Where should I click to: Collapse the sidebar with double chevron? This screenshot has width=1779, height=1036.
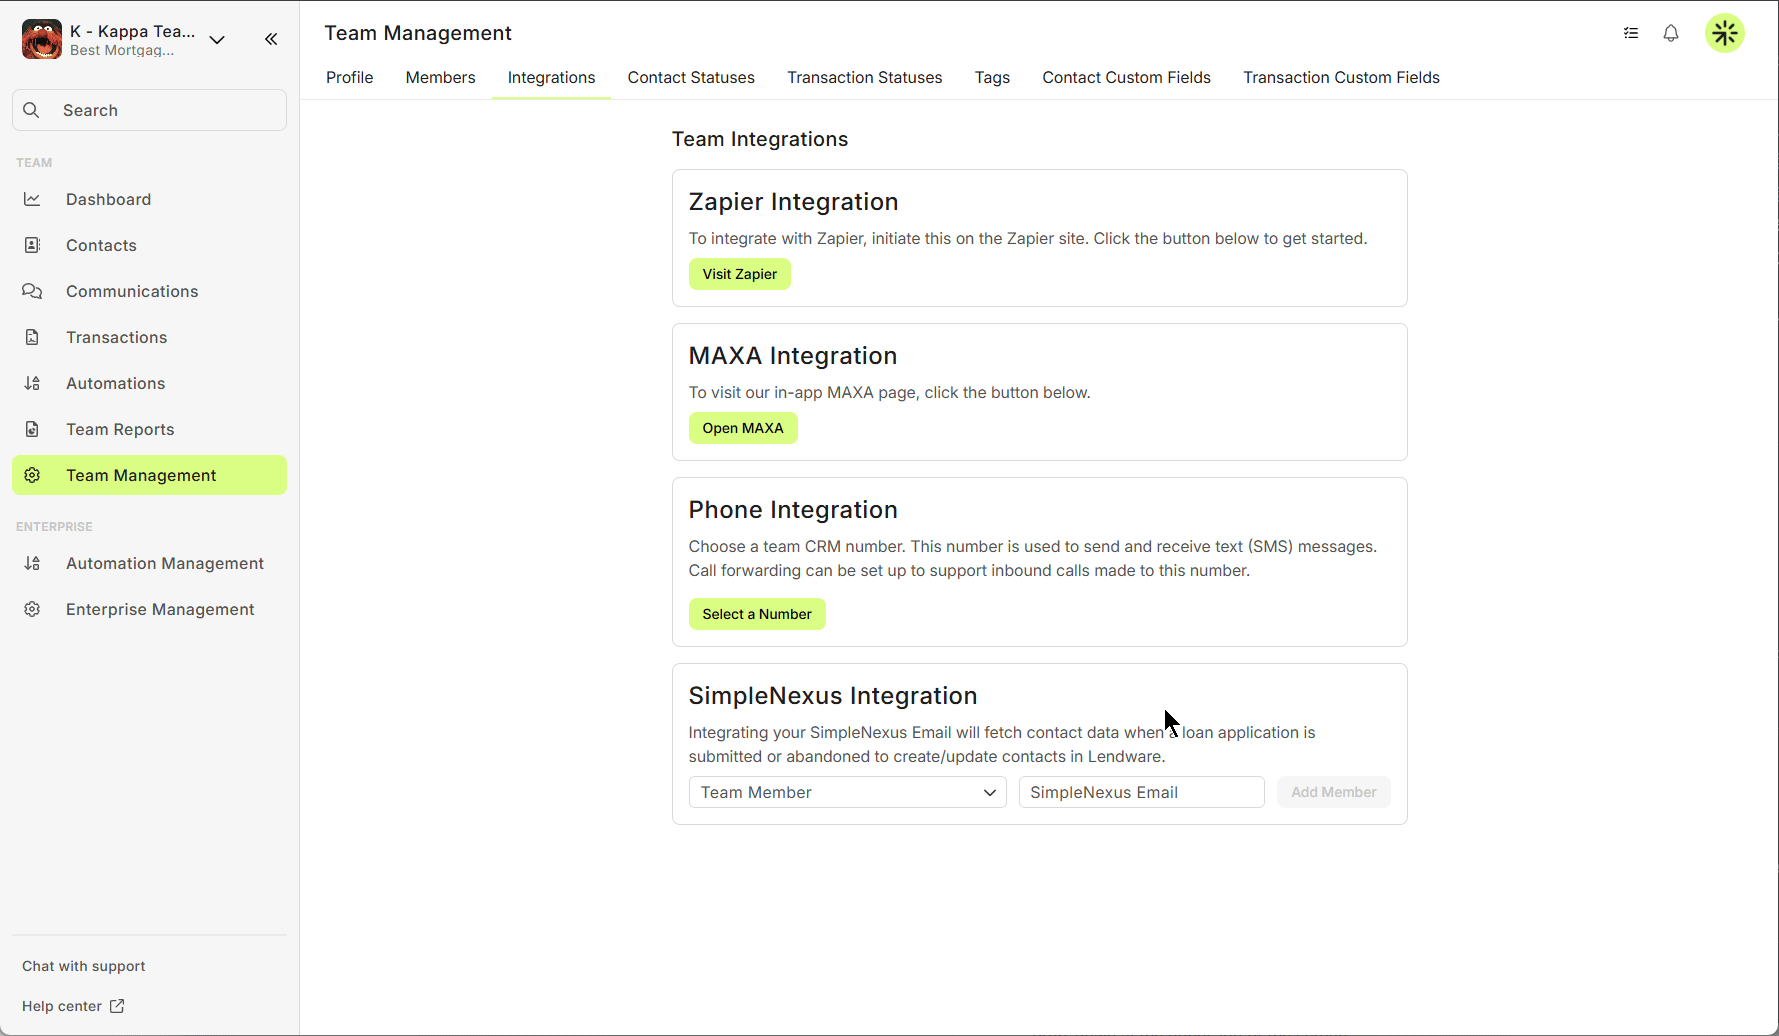271,39
